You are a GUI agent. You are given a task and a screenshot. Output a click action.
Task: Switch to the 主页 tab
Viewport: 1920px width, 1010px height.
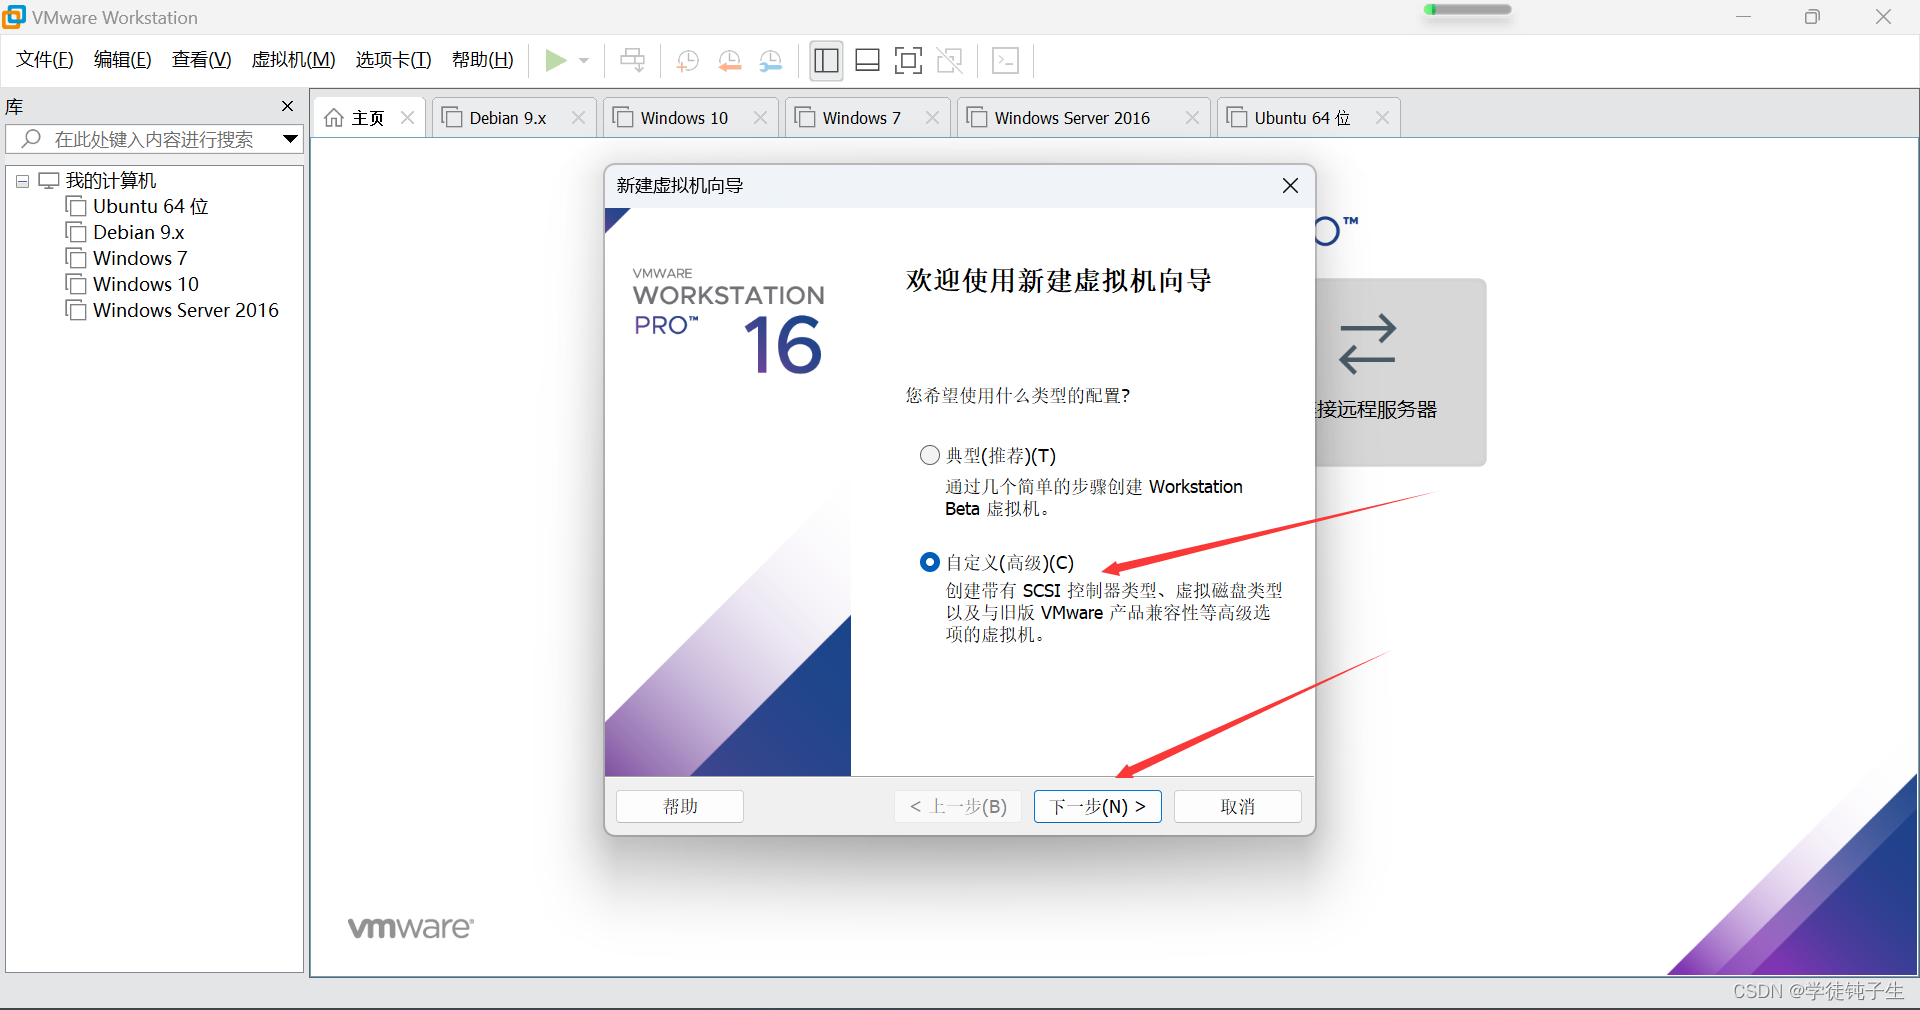pos(368,118)
